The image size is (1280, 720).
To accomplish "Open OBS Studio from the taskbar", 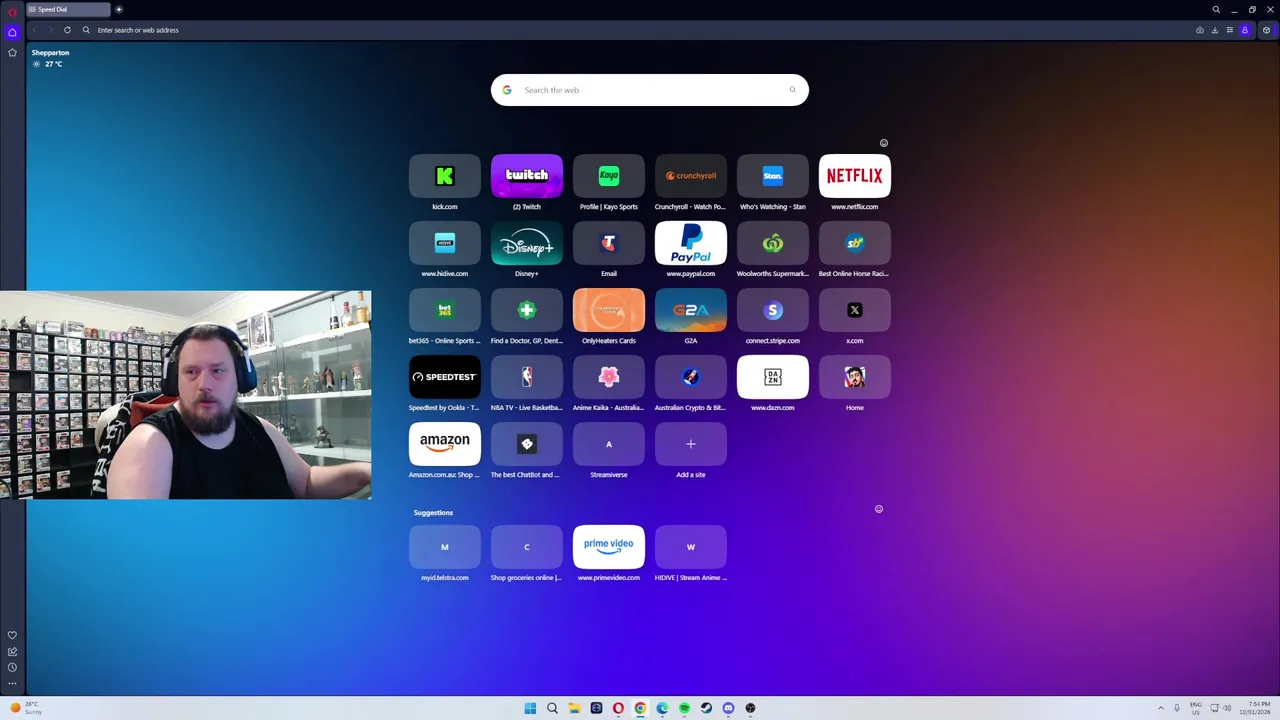I will click(750, 708).
